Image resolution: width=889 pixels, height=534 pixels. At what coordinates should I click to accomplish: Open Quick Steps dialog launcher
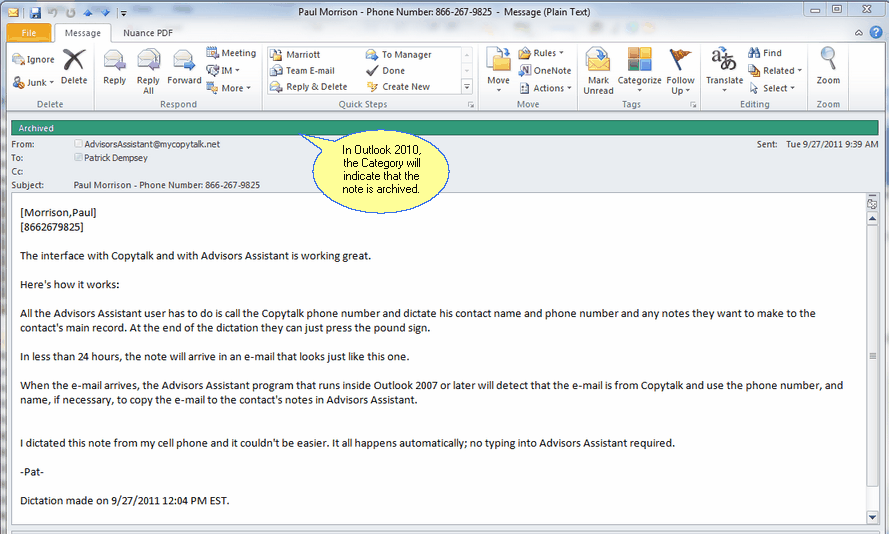pyautogui.click(x=471, y=105)
